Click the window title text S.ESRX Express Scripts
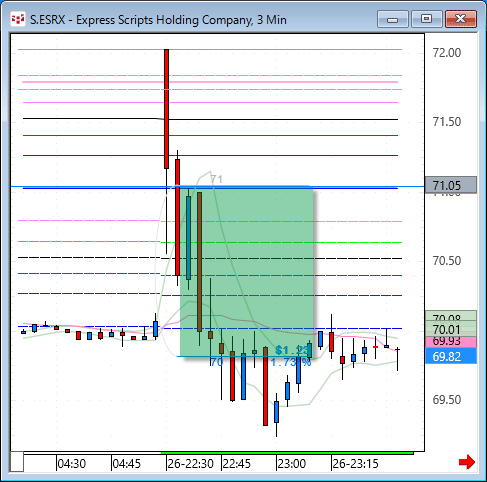The width and height of the screenshot is (487, 482). tap(158, 20)
